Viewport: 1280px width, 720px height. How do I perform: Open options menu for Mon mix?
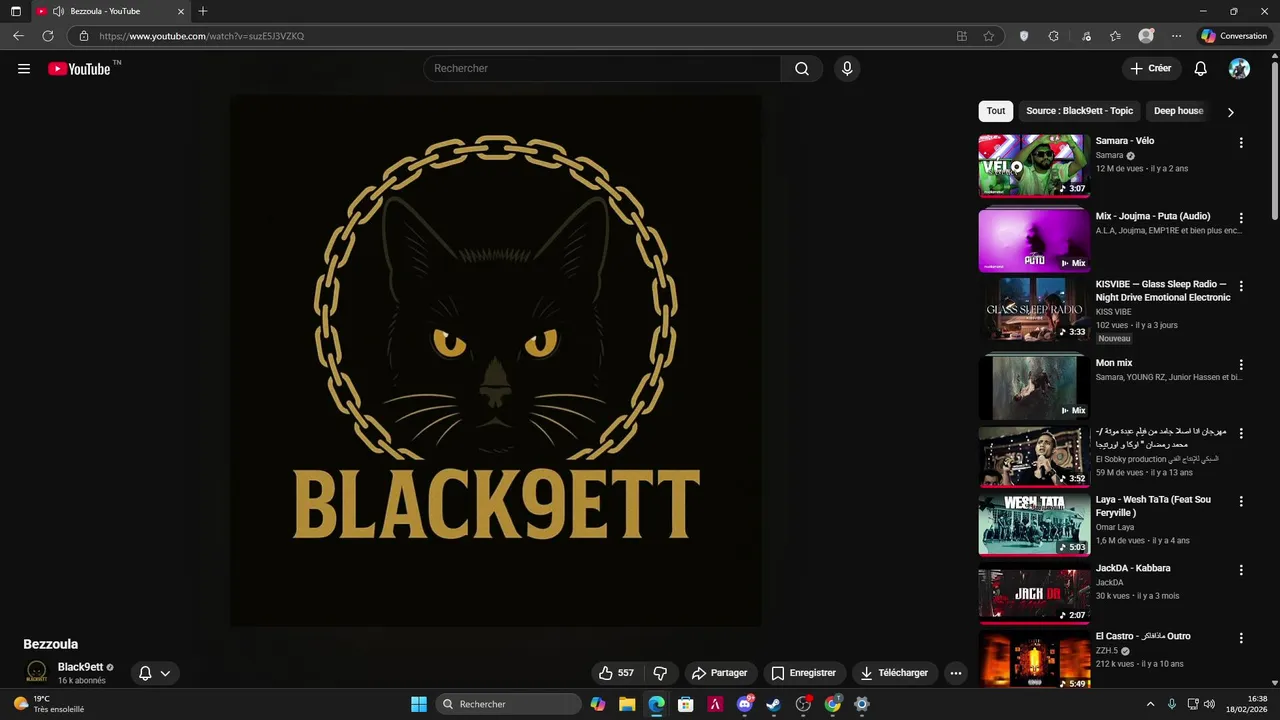coord(1241,365)
